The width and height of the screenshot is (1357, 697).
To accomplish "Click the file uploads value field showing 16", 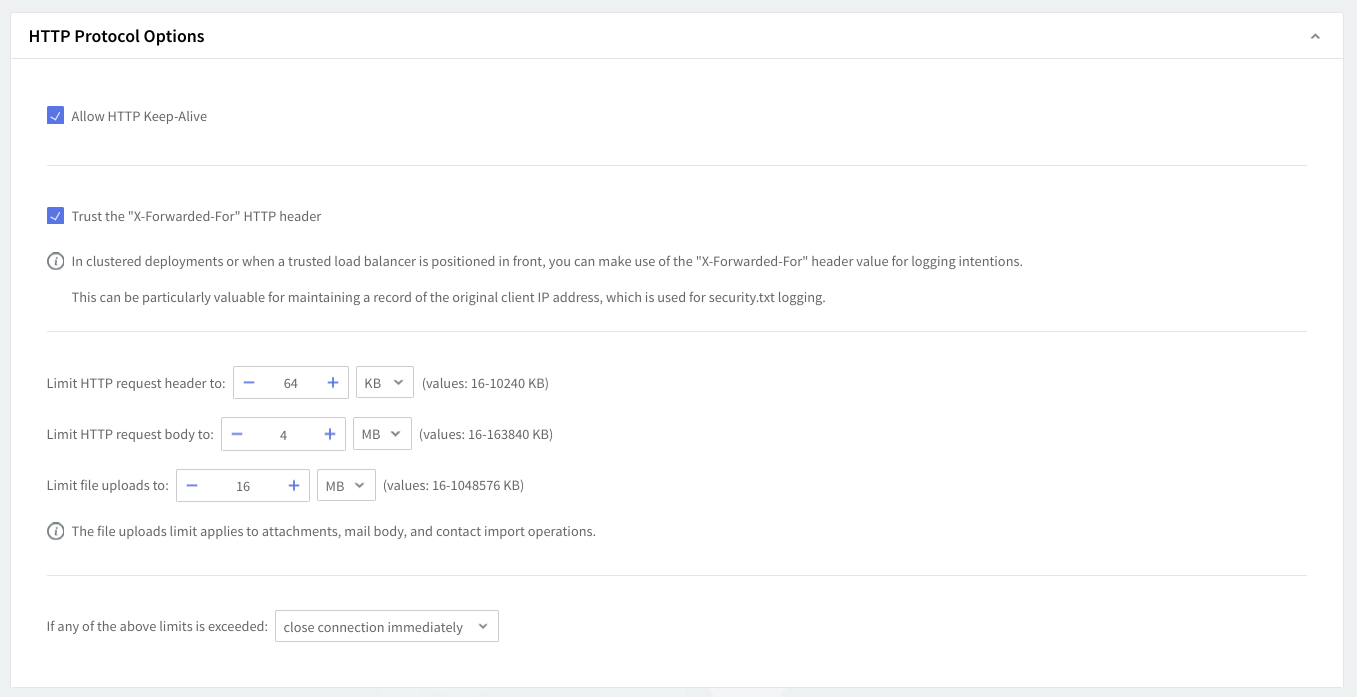I will click(243, 486).
